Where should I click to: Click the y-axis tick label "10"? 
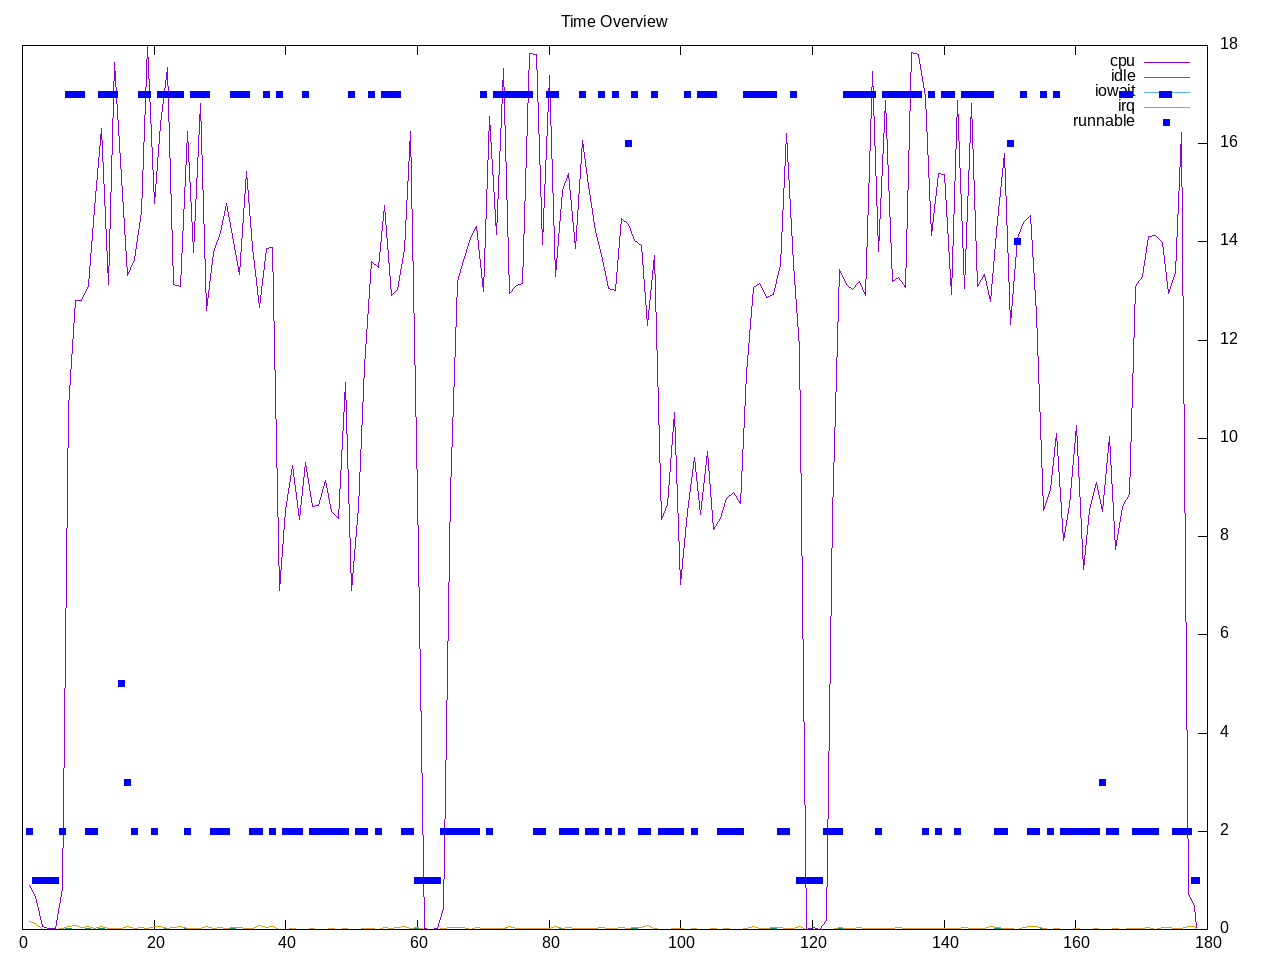[x=1229, y=437]
